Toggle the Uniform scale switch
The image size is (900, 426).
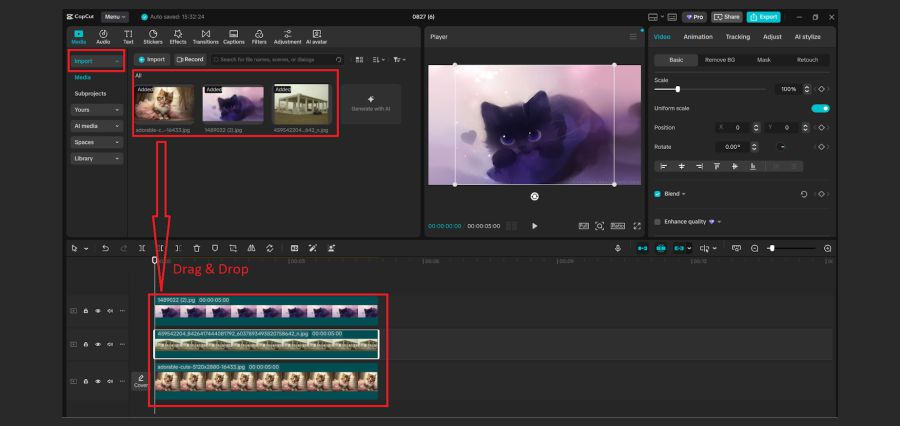[820, 108]
